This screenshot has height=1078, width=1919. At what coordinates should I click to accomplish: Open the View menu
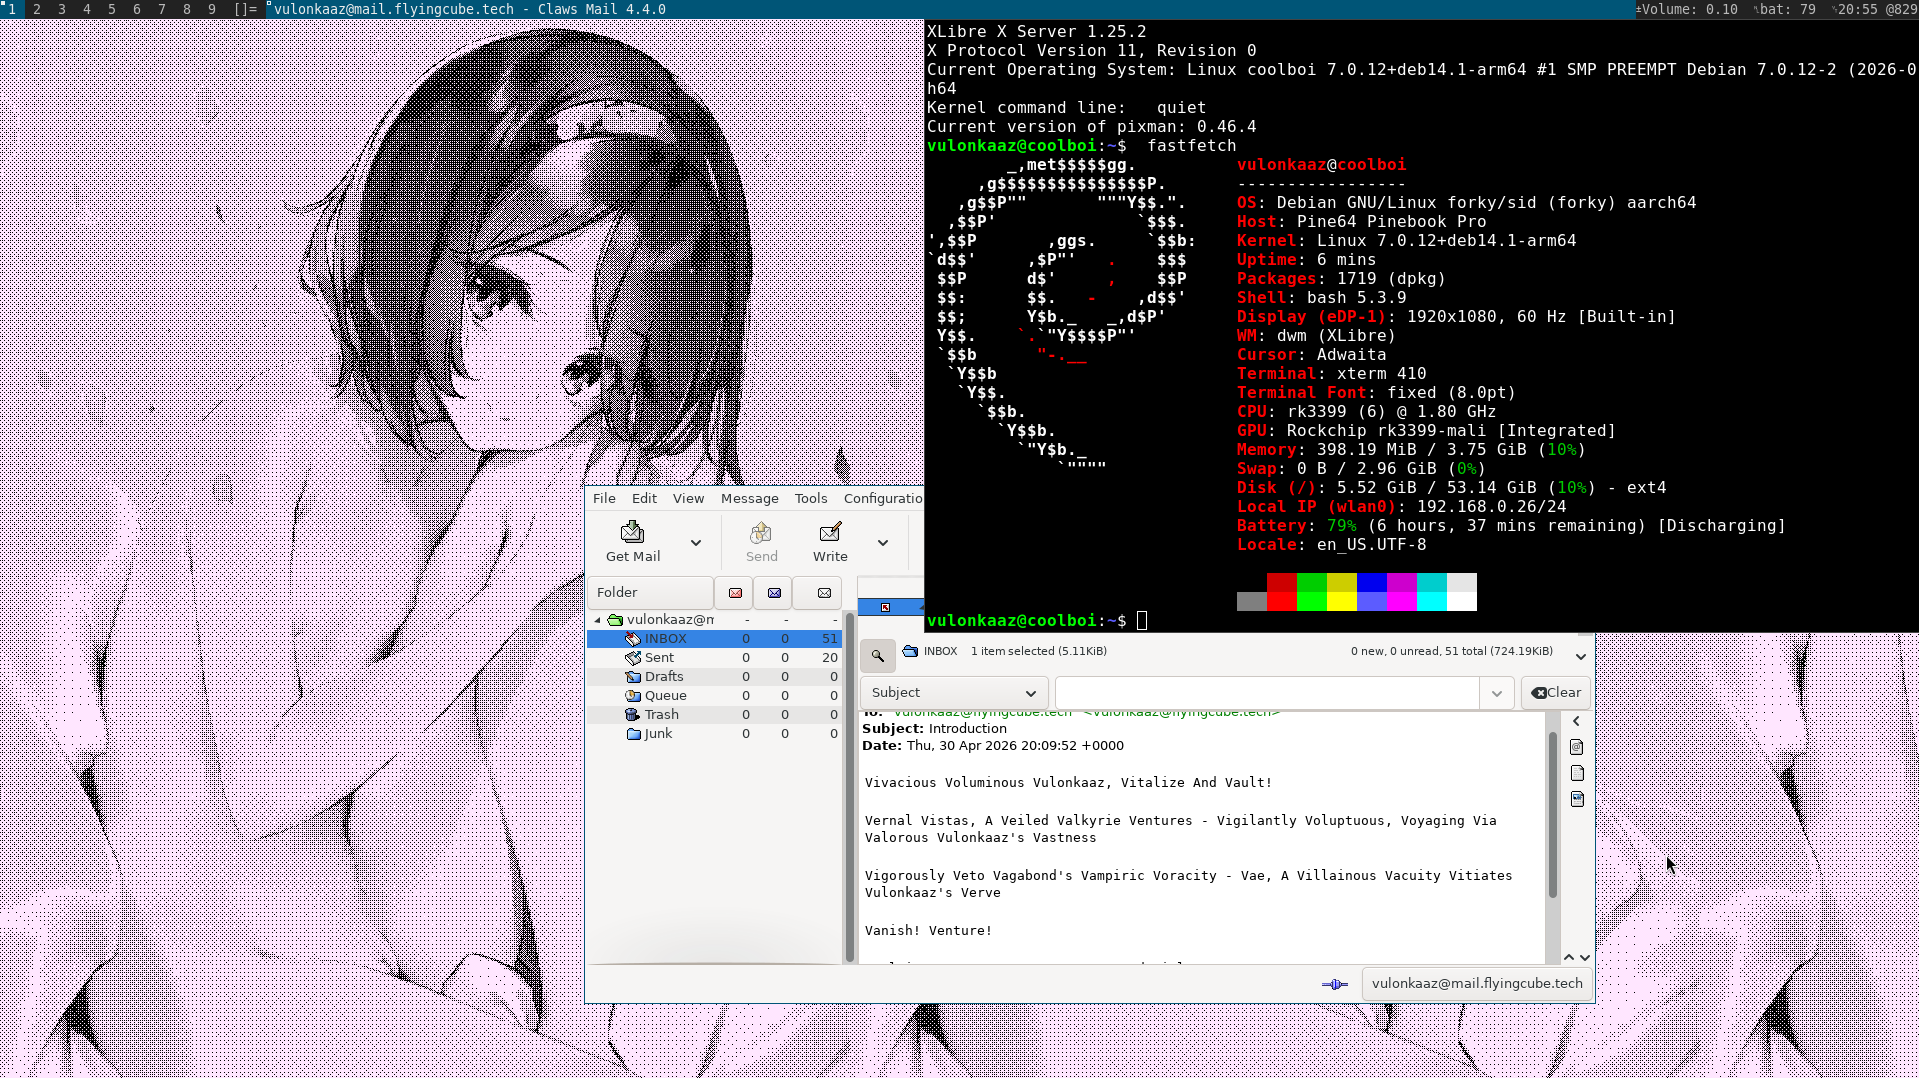[x=688, y=498]
